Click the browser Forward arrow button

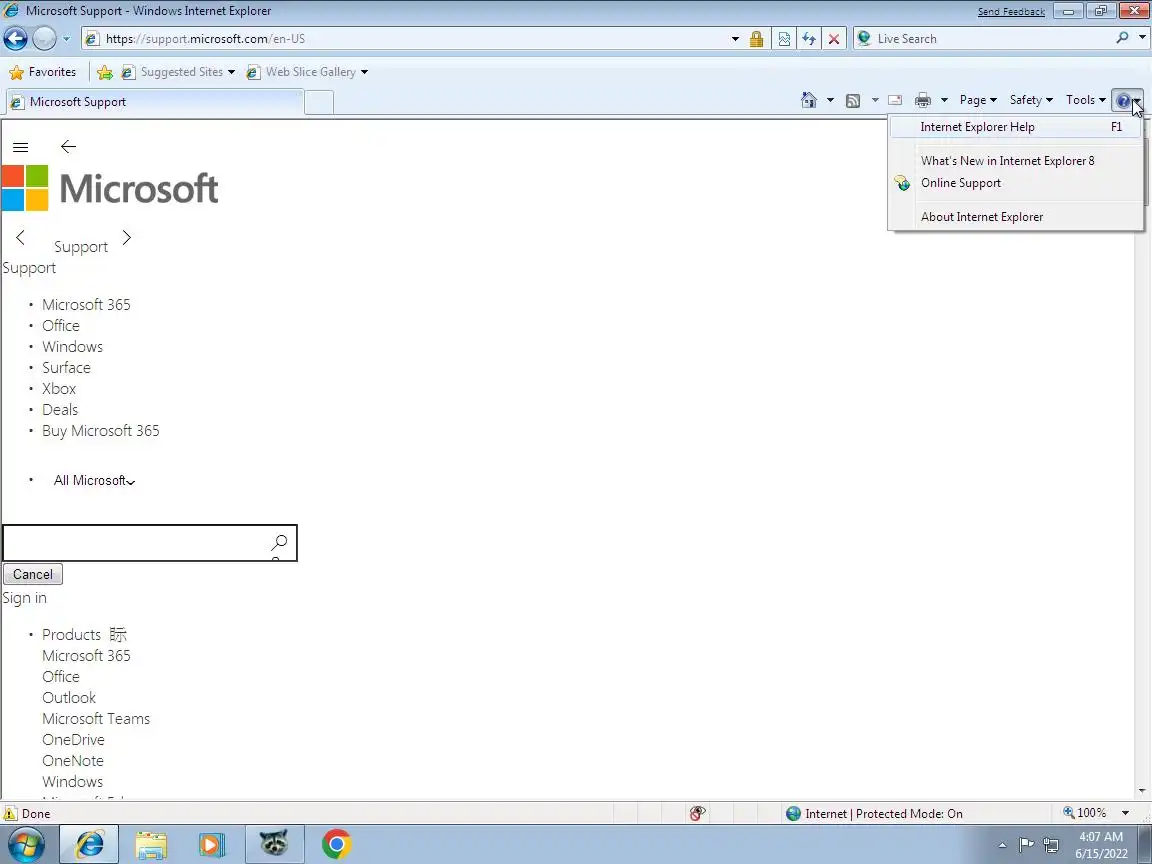point(44,38)
